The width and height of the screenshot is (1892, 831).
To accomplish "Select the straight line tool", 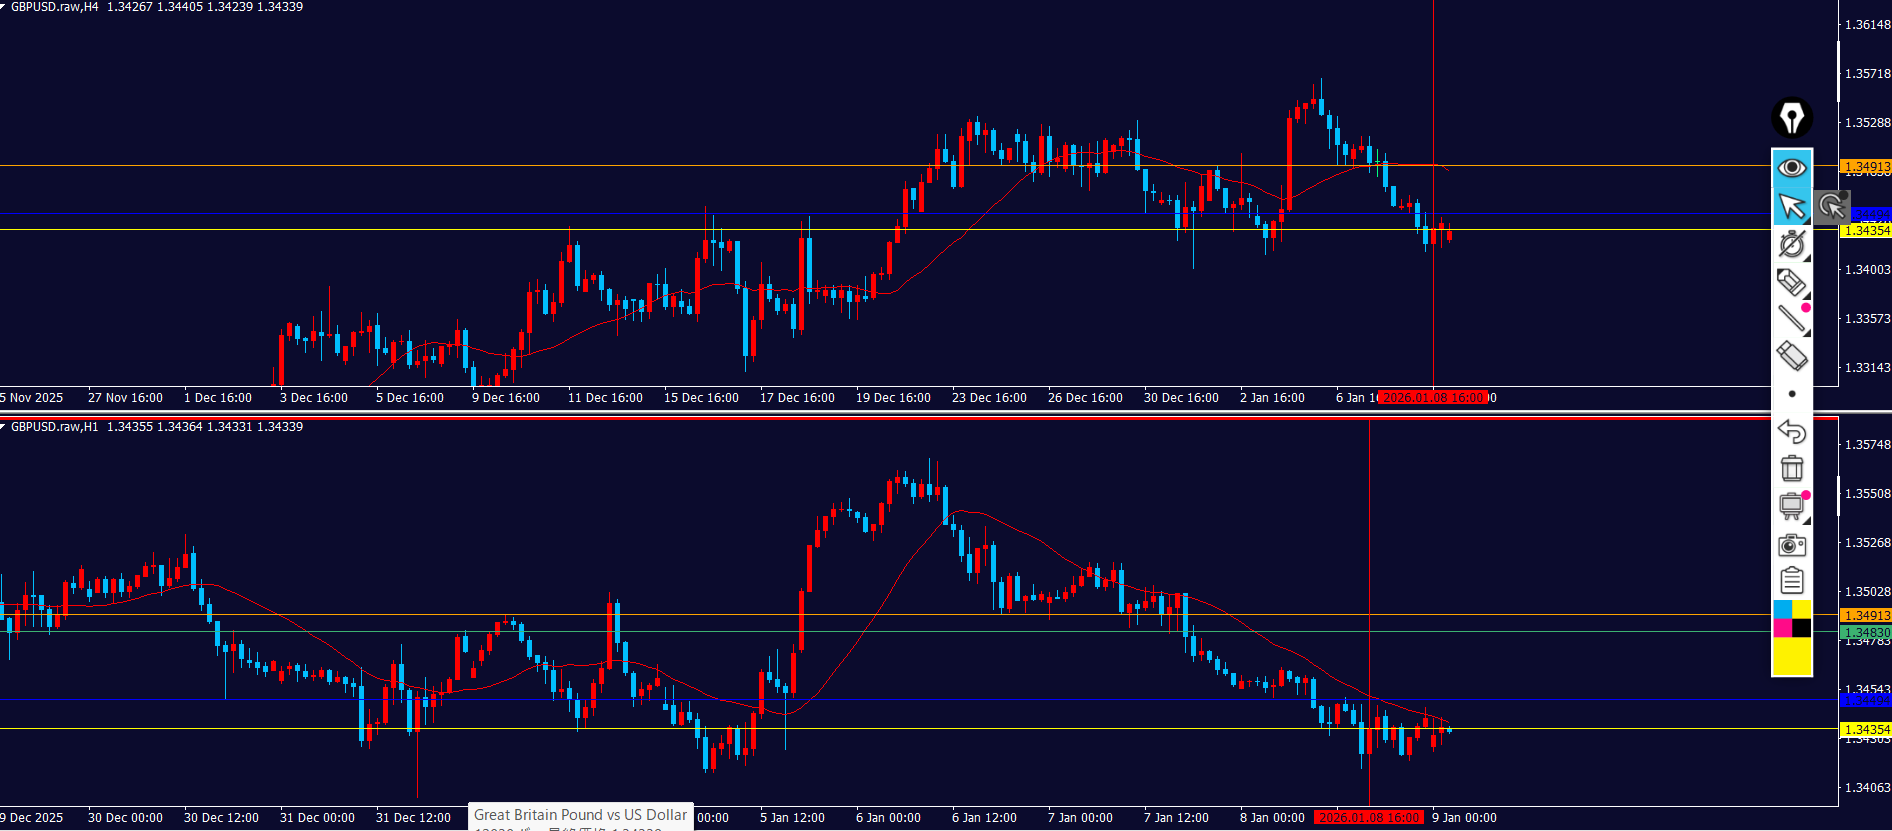I will pos(1791,319).
